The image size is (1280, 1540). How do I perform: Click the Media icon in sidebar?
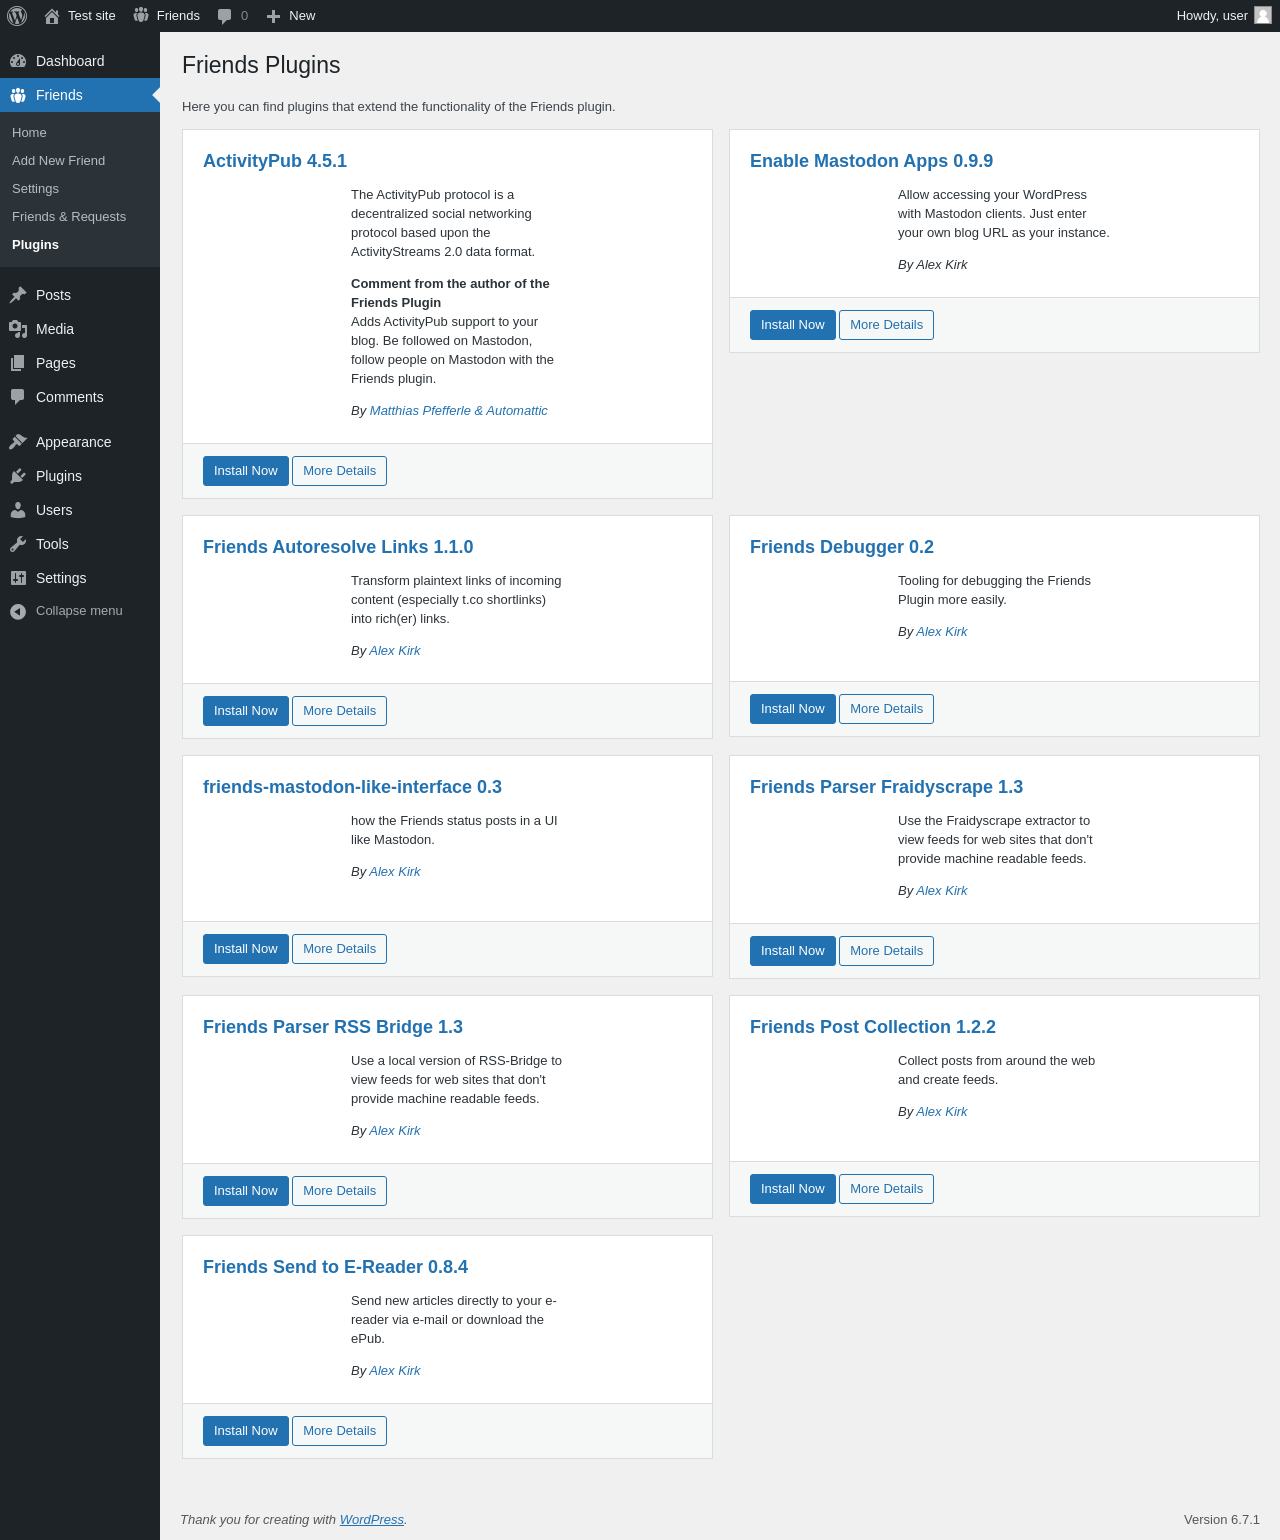click(18, 329)
